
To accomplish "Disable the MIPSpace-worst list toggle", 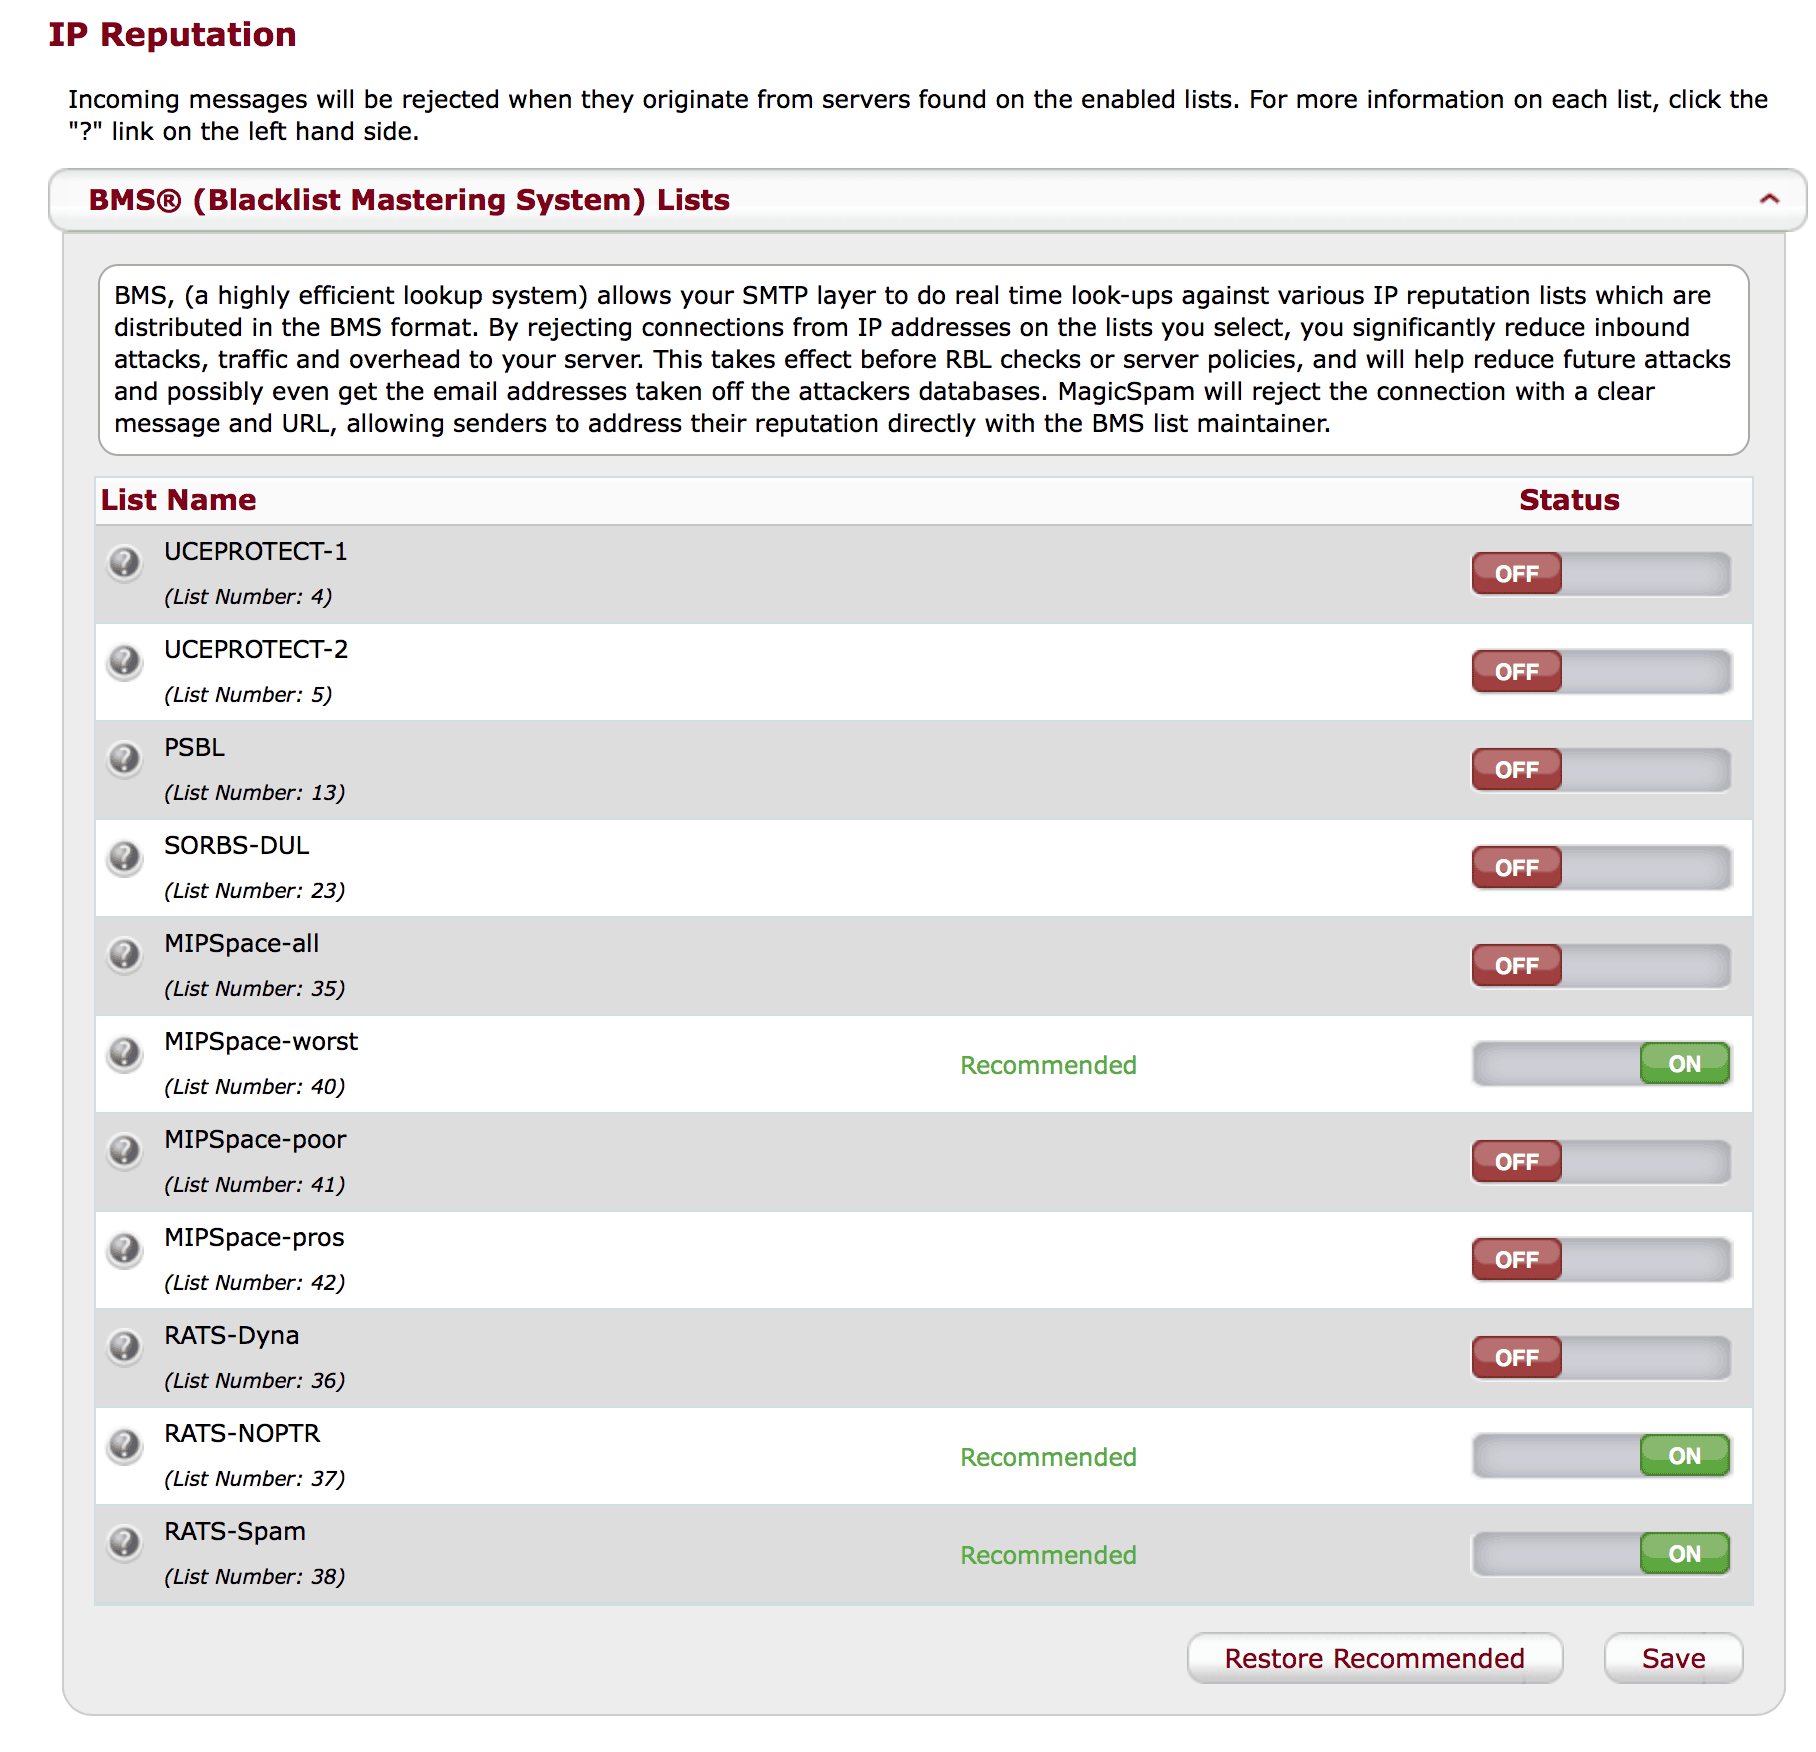I will click(1600, 1064).
